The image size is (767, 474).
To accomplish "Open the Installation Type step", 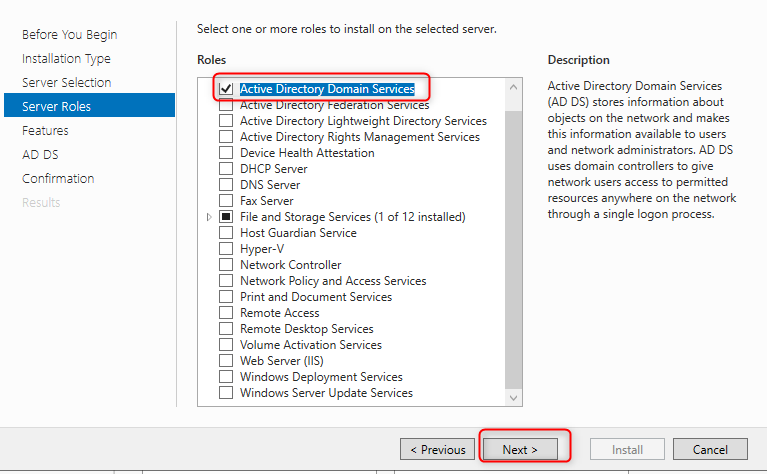I will tap(66, 59).
